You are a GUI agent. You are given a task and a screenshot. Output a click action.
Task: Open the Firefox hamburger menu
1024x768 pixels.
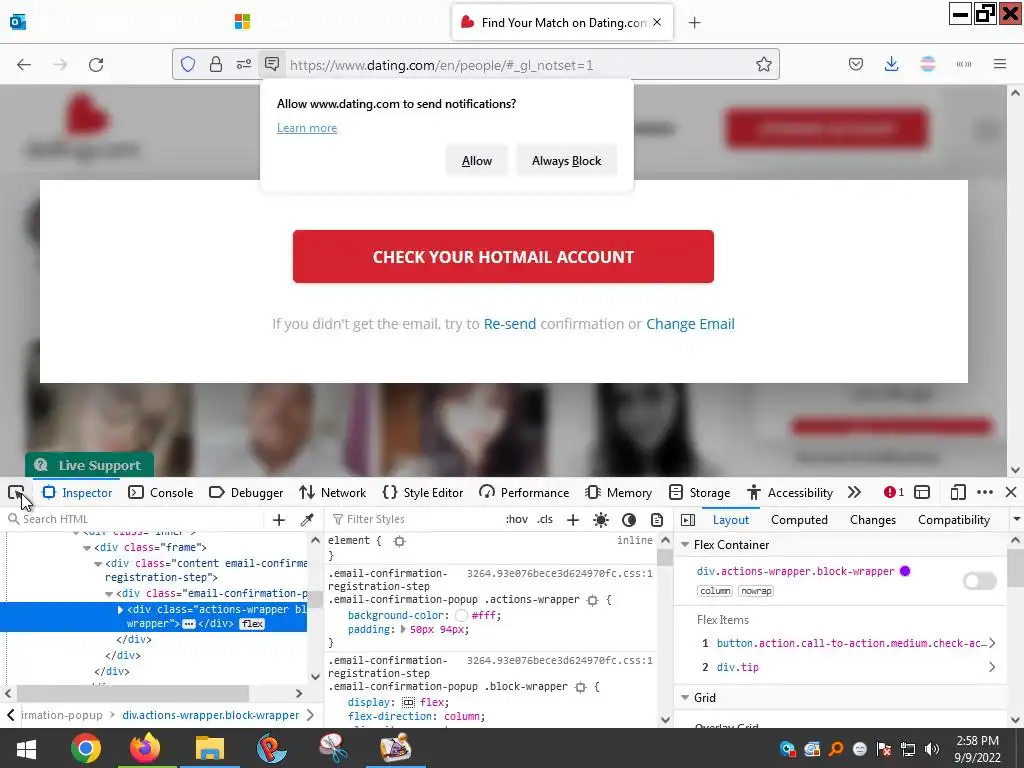[999, 64]
